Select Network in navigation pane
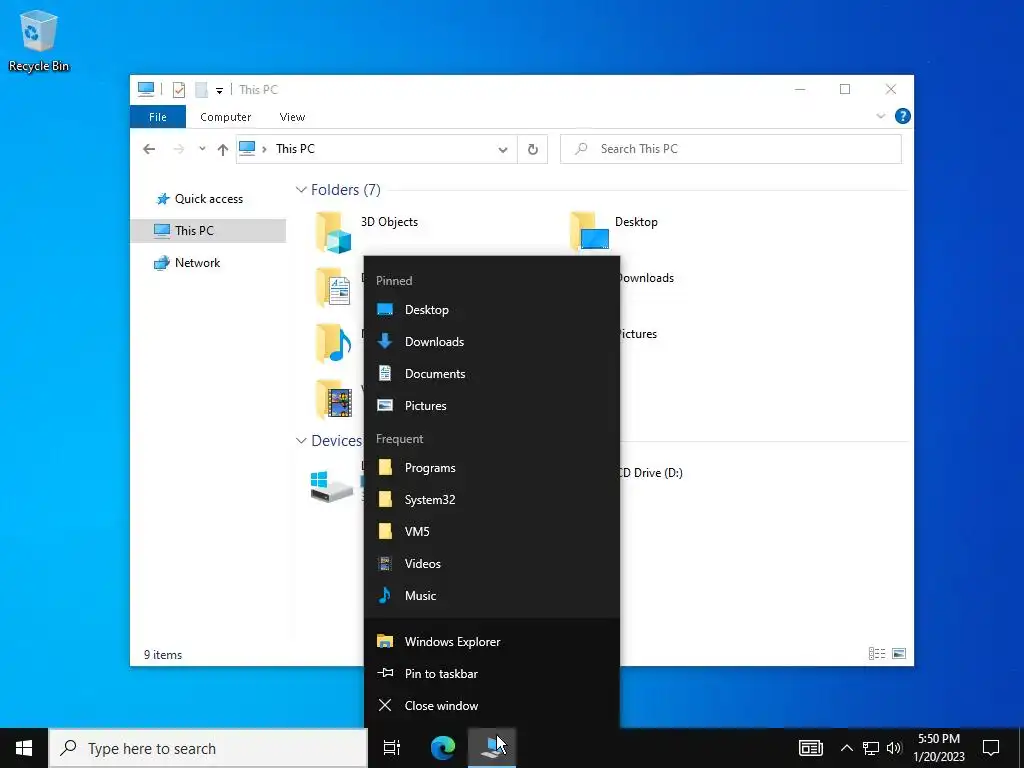The width and height of the screenshot is (1024, 768). pos(187,263)
